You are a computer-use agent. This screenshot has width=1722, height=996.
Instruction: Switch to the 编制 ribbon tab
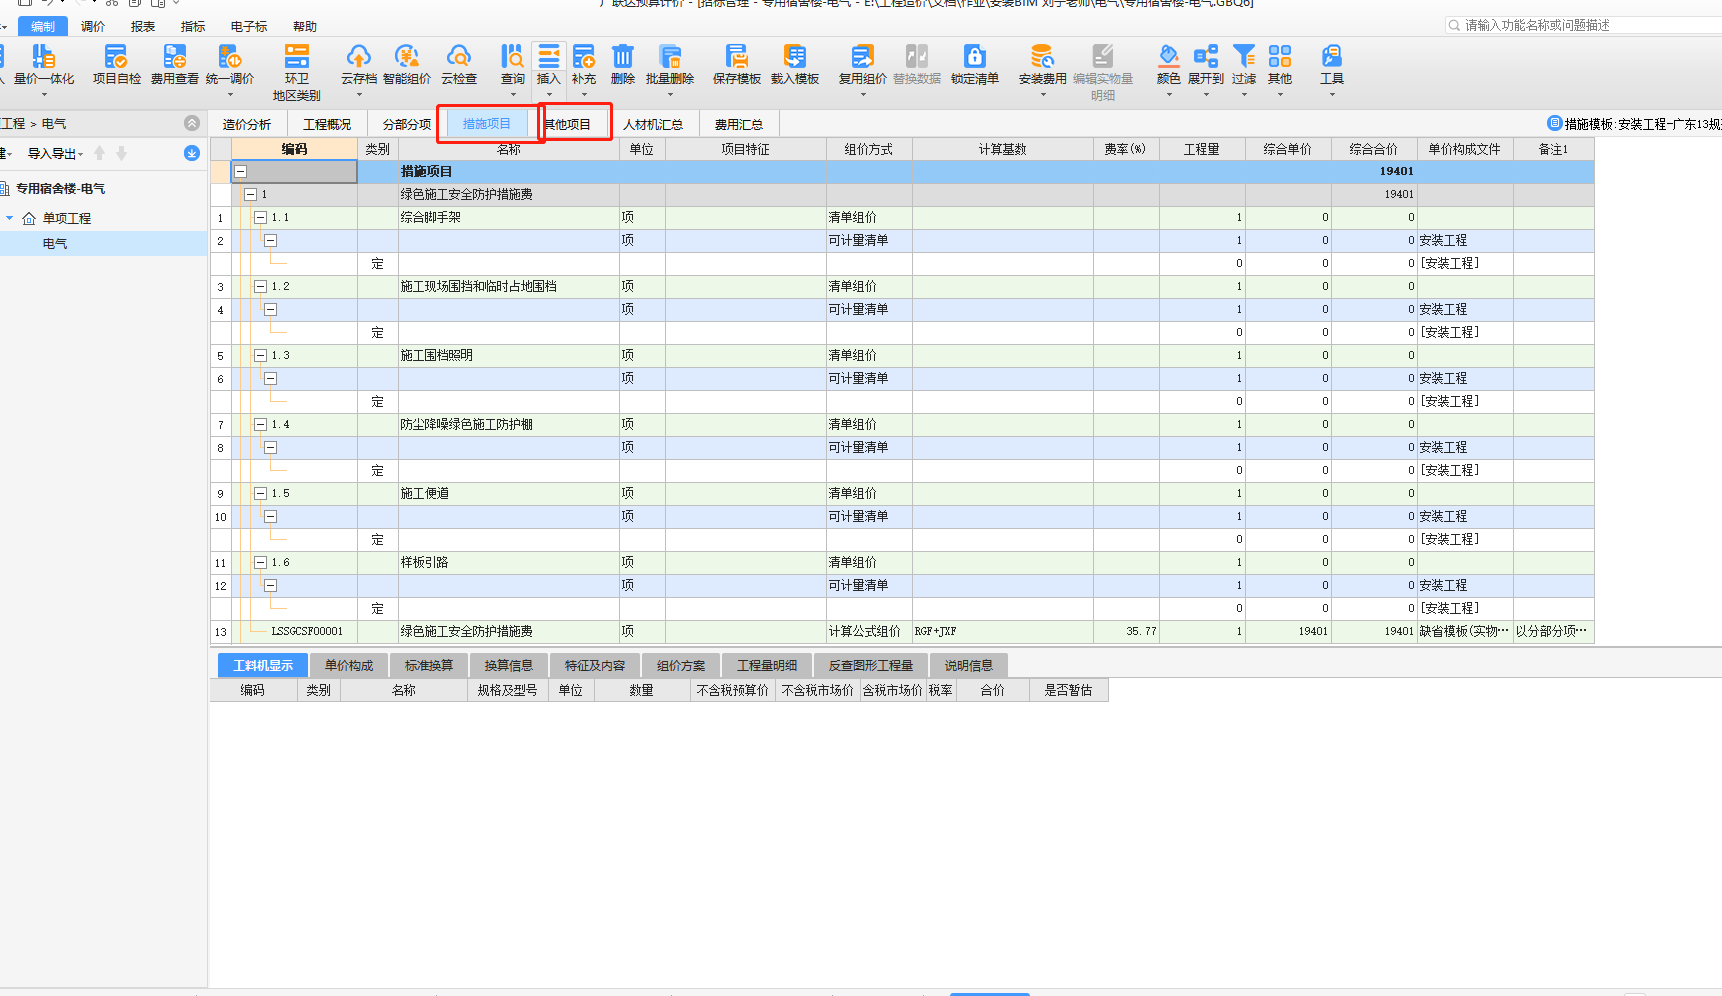(43, 26)
